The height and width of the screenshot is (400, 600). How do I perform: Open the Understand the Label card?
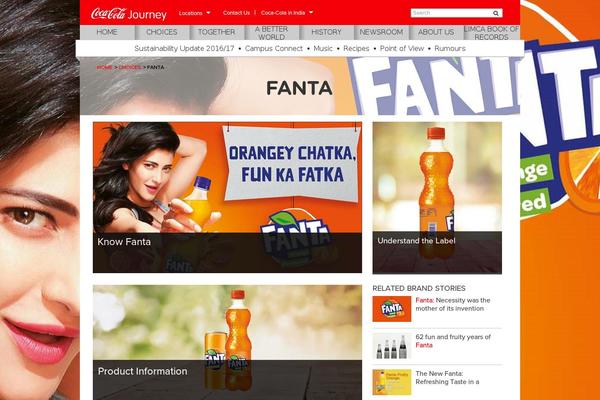[437, 198]
